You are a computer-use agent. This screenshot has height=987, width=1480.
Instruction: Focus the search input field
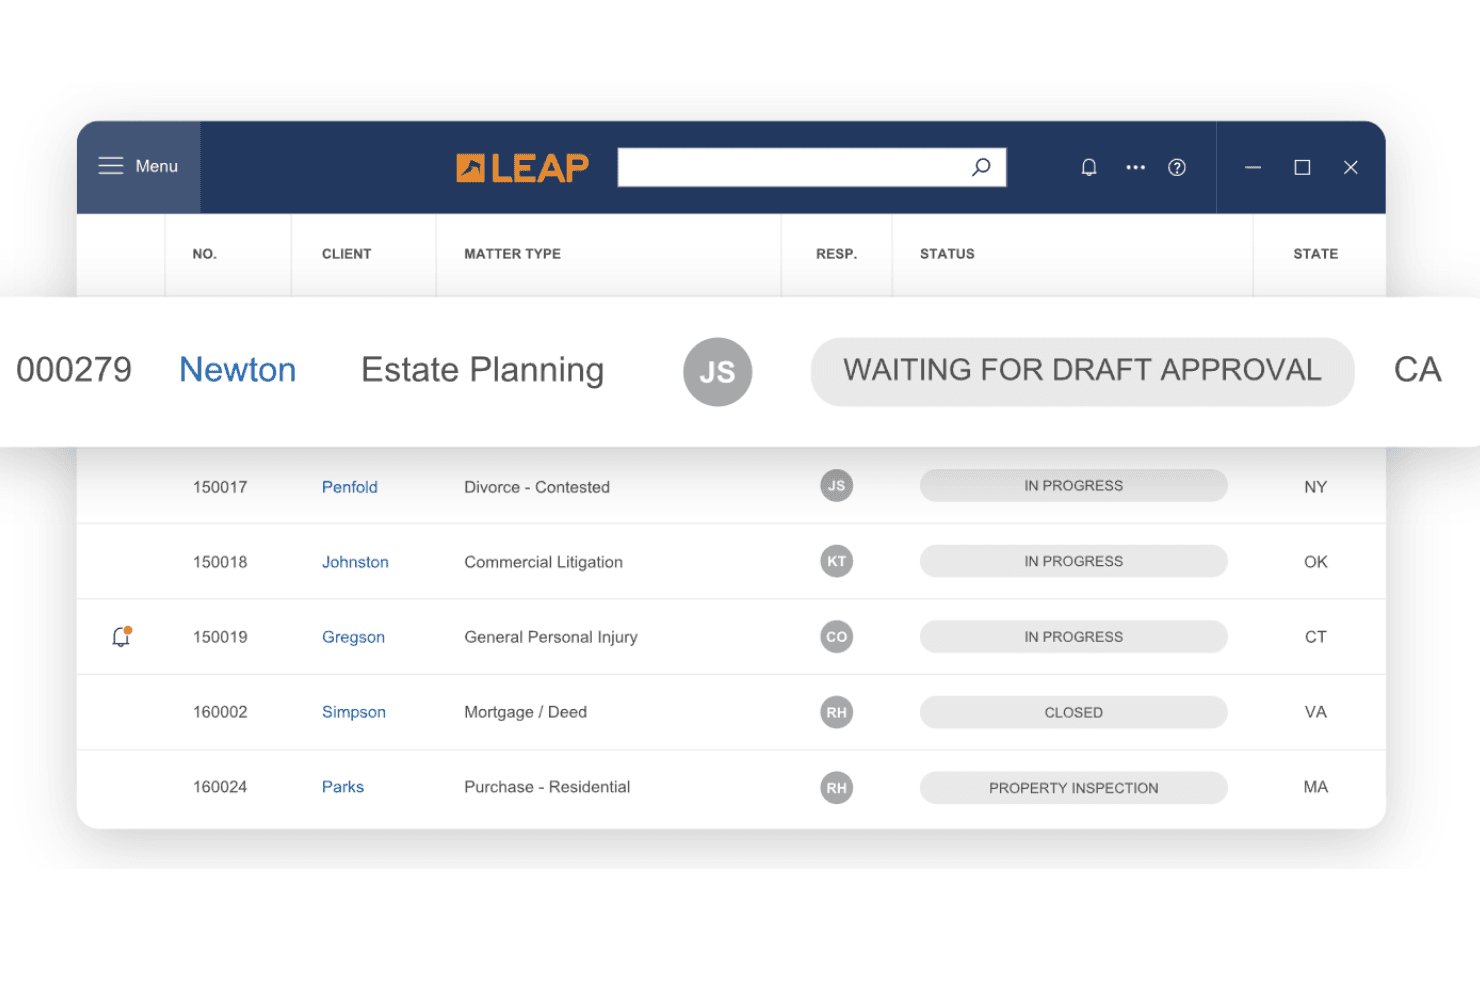coord(811,167)
